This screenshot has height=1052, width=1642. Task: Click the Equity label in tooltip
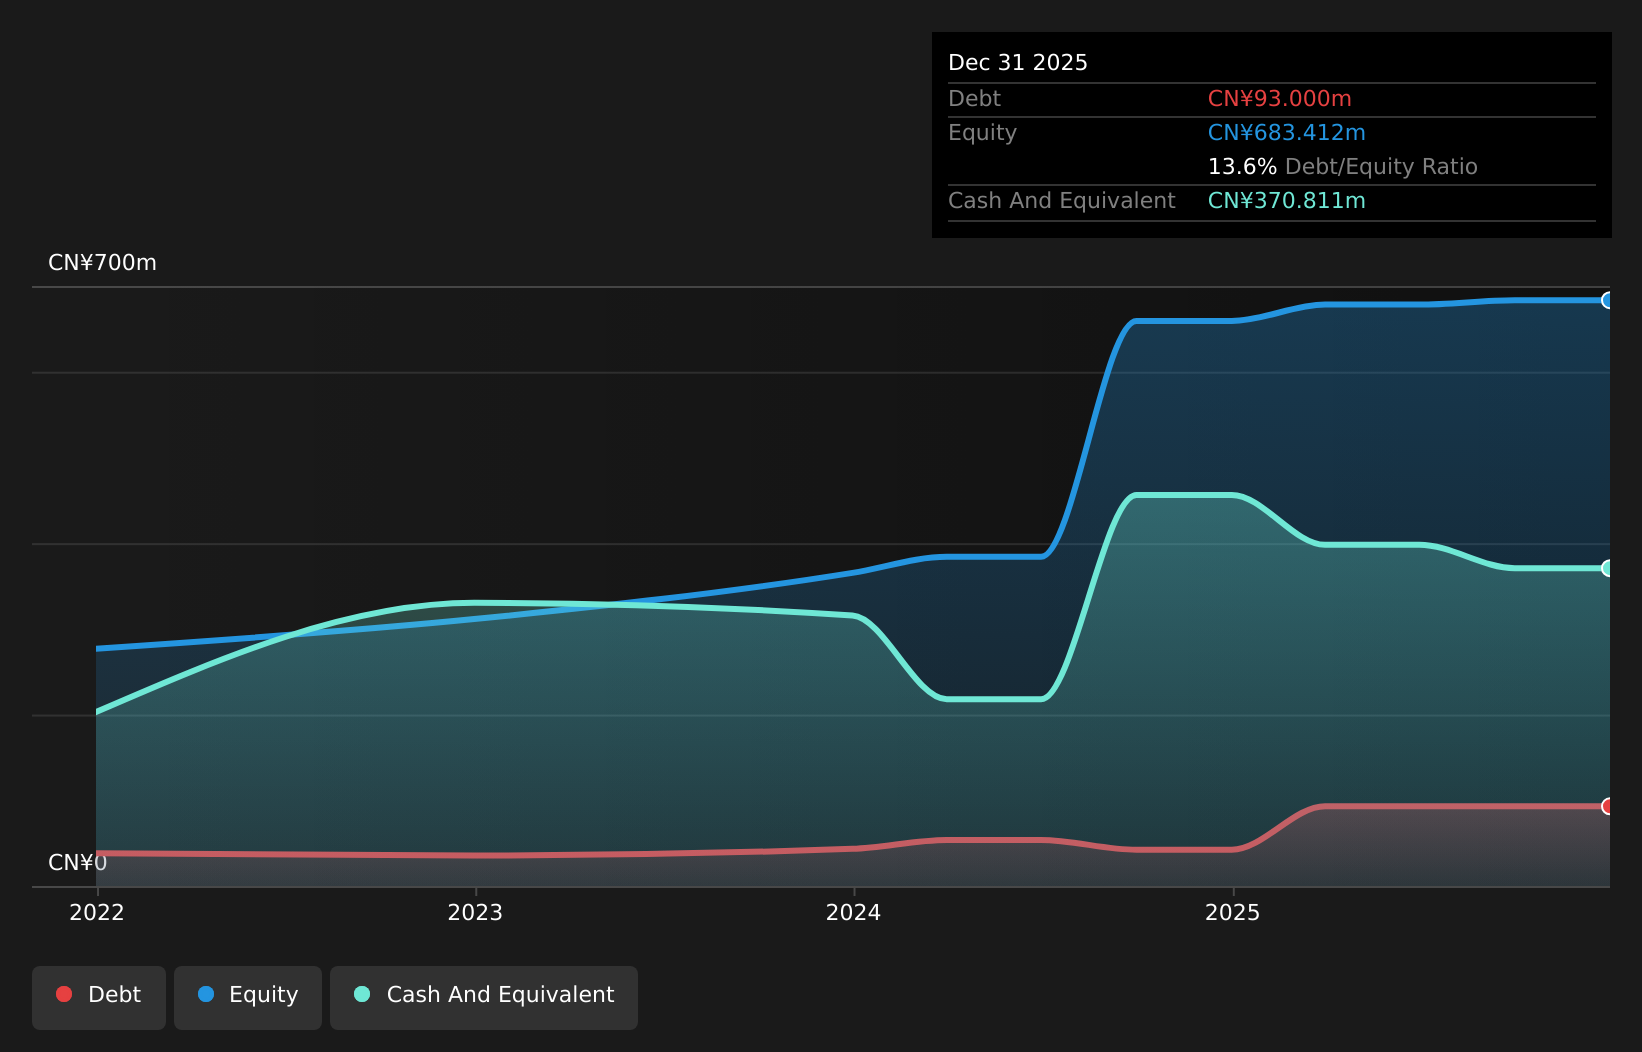click(983, 133)
